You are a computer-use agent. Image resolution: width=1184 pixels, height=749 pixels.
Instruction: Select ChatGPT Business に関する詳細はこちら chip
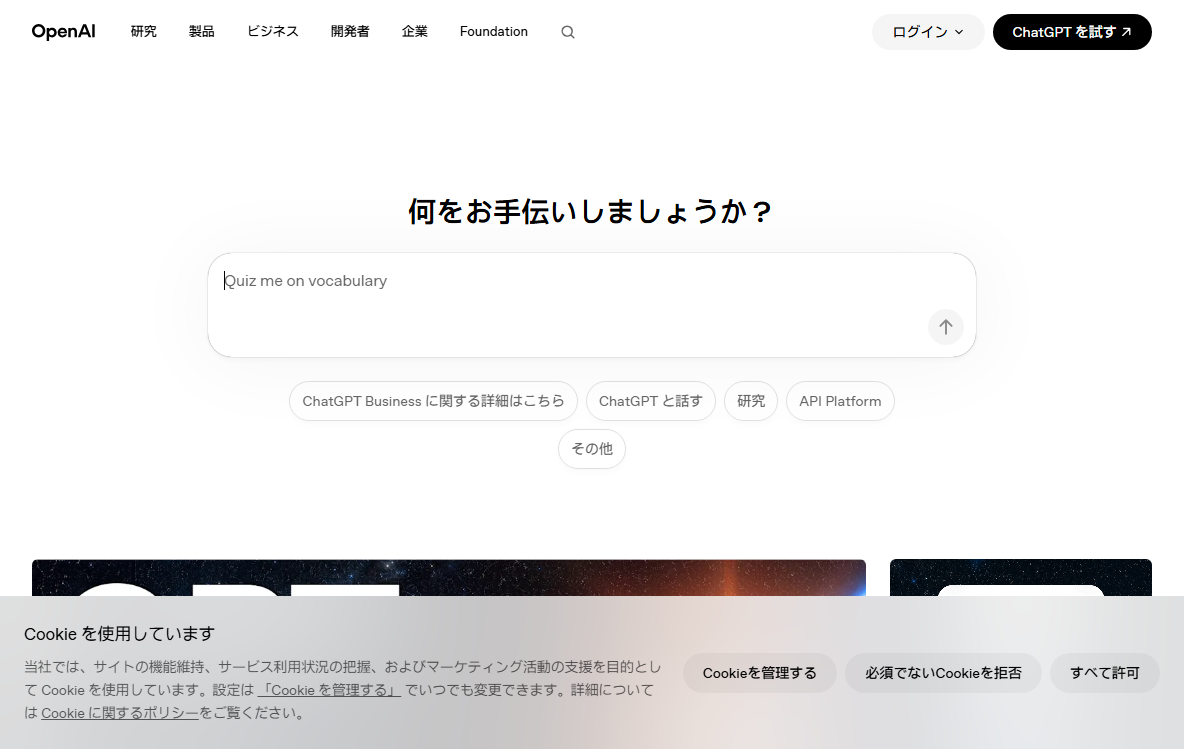(433, 401)
